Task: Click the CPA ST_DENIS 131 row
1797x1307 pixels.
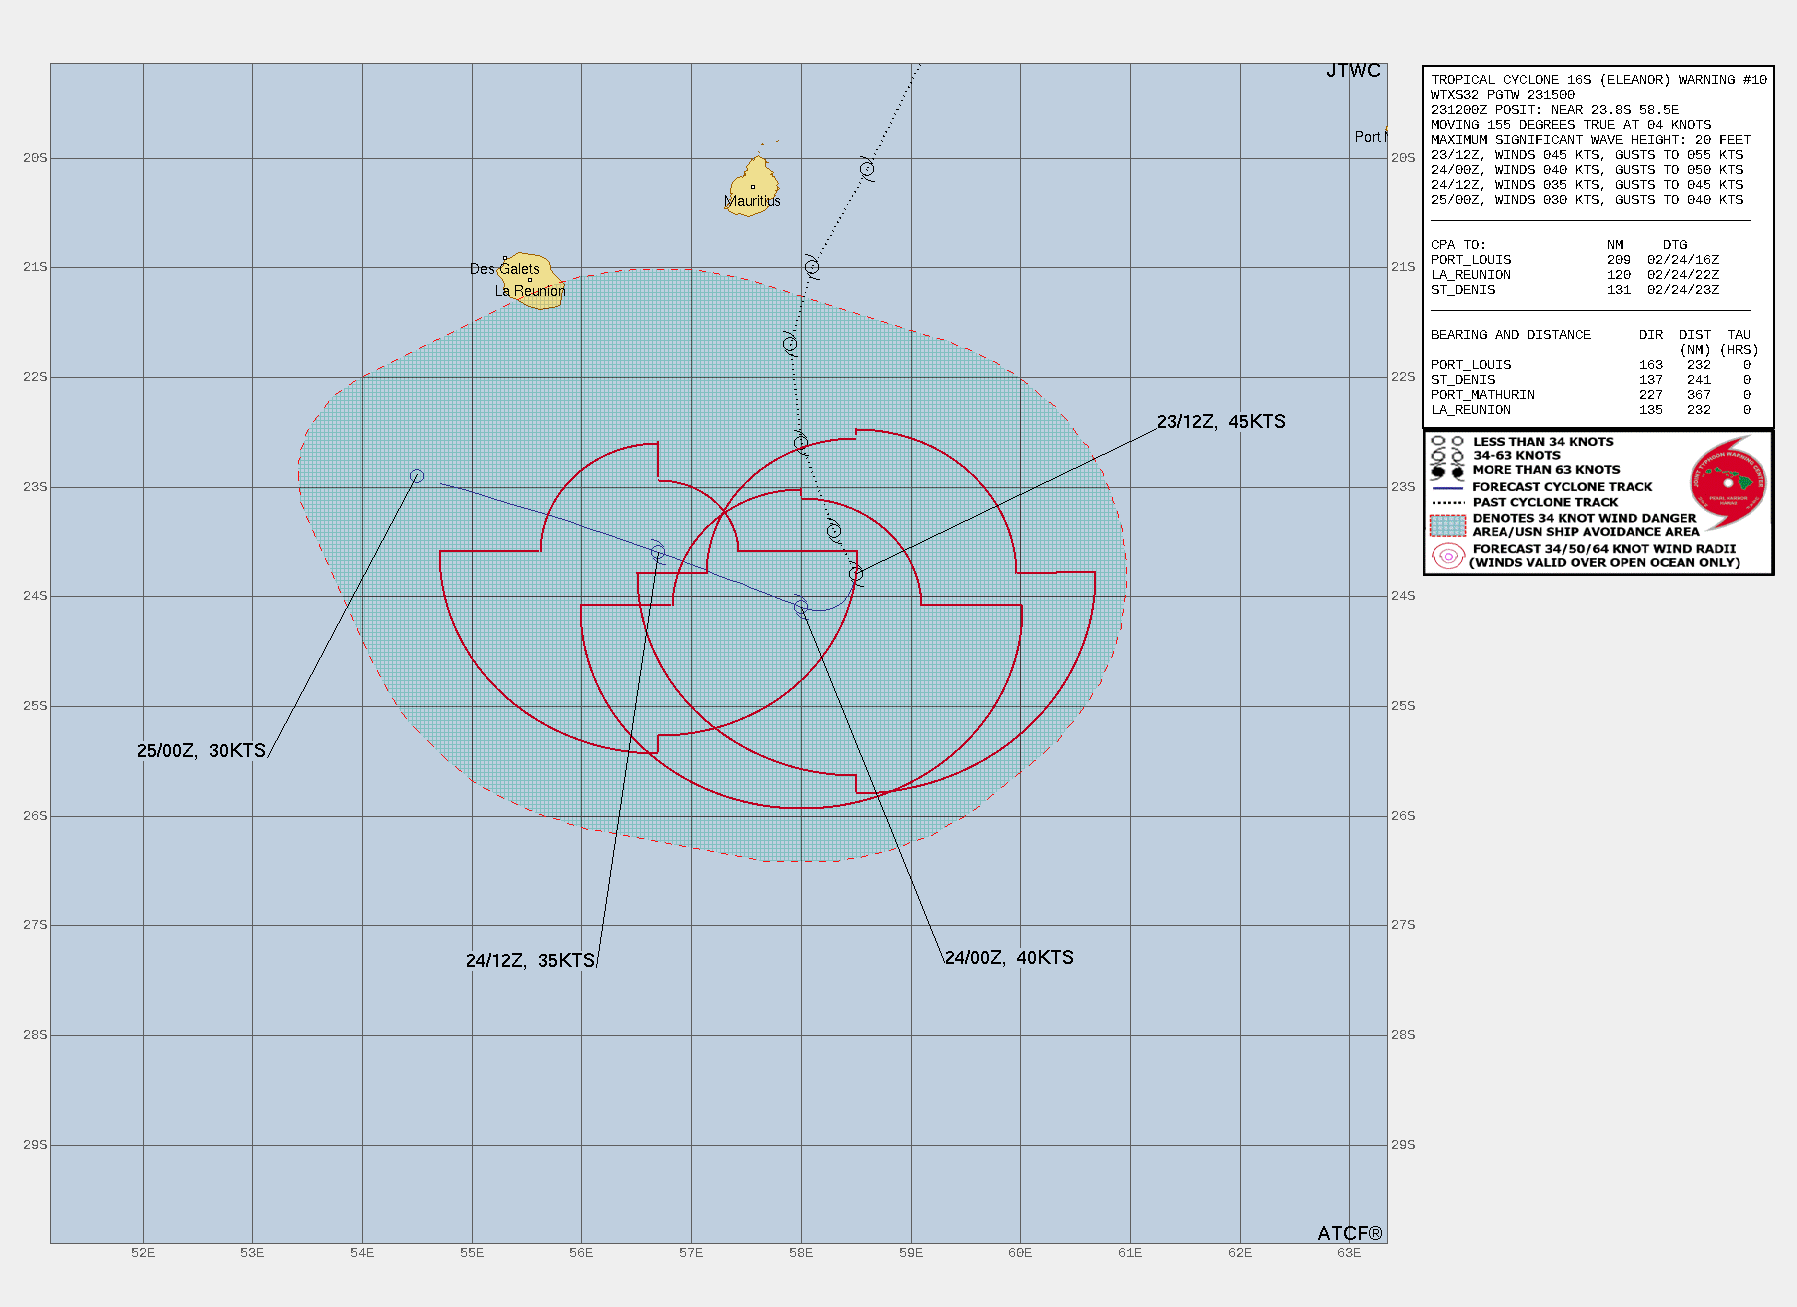Action: [1574, 290]
